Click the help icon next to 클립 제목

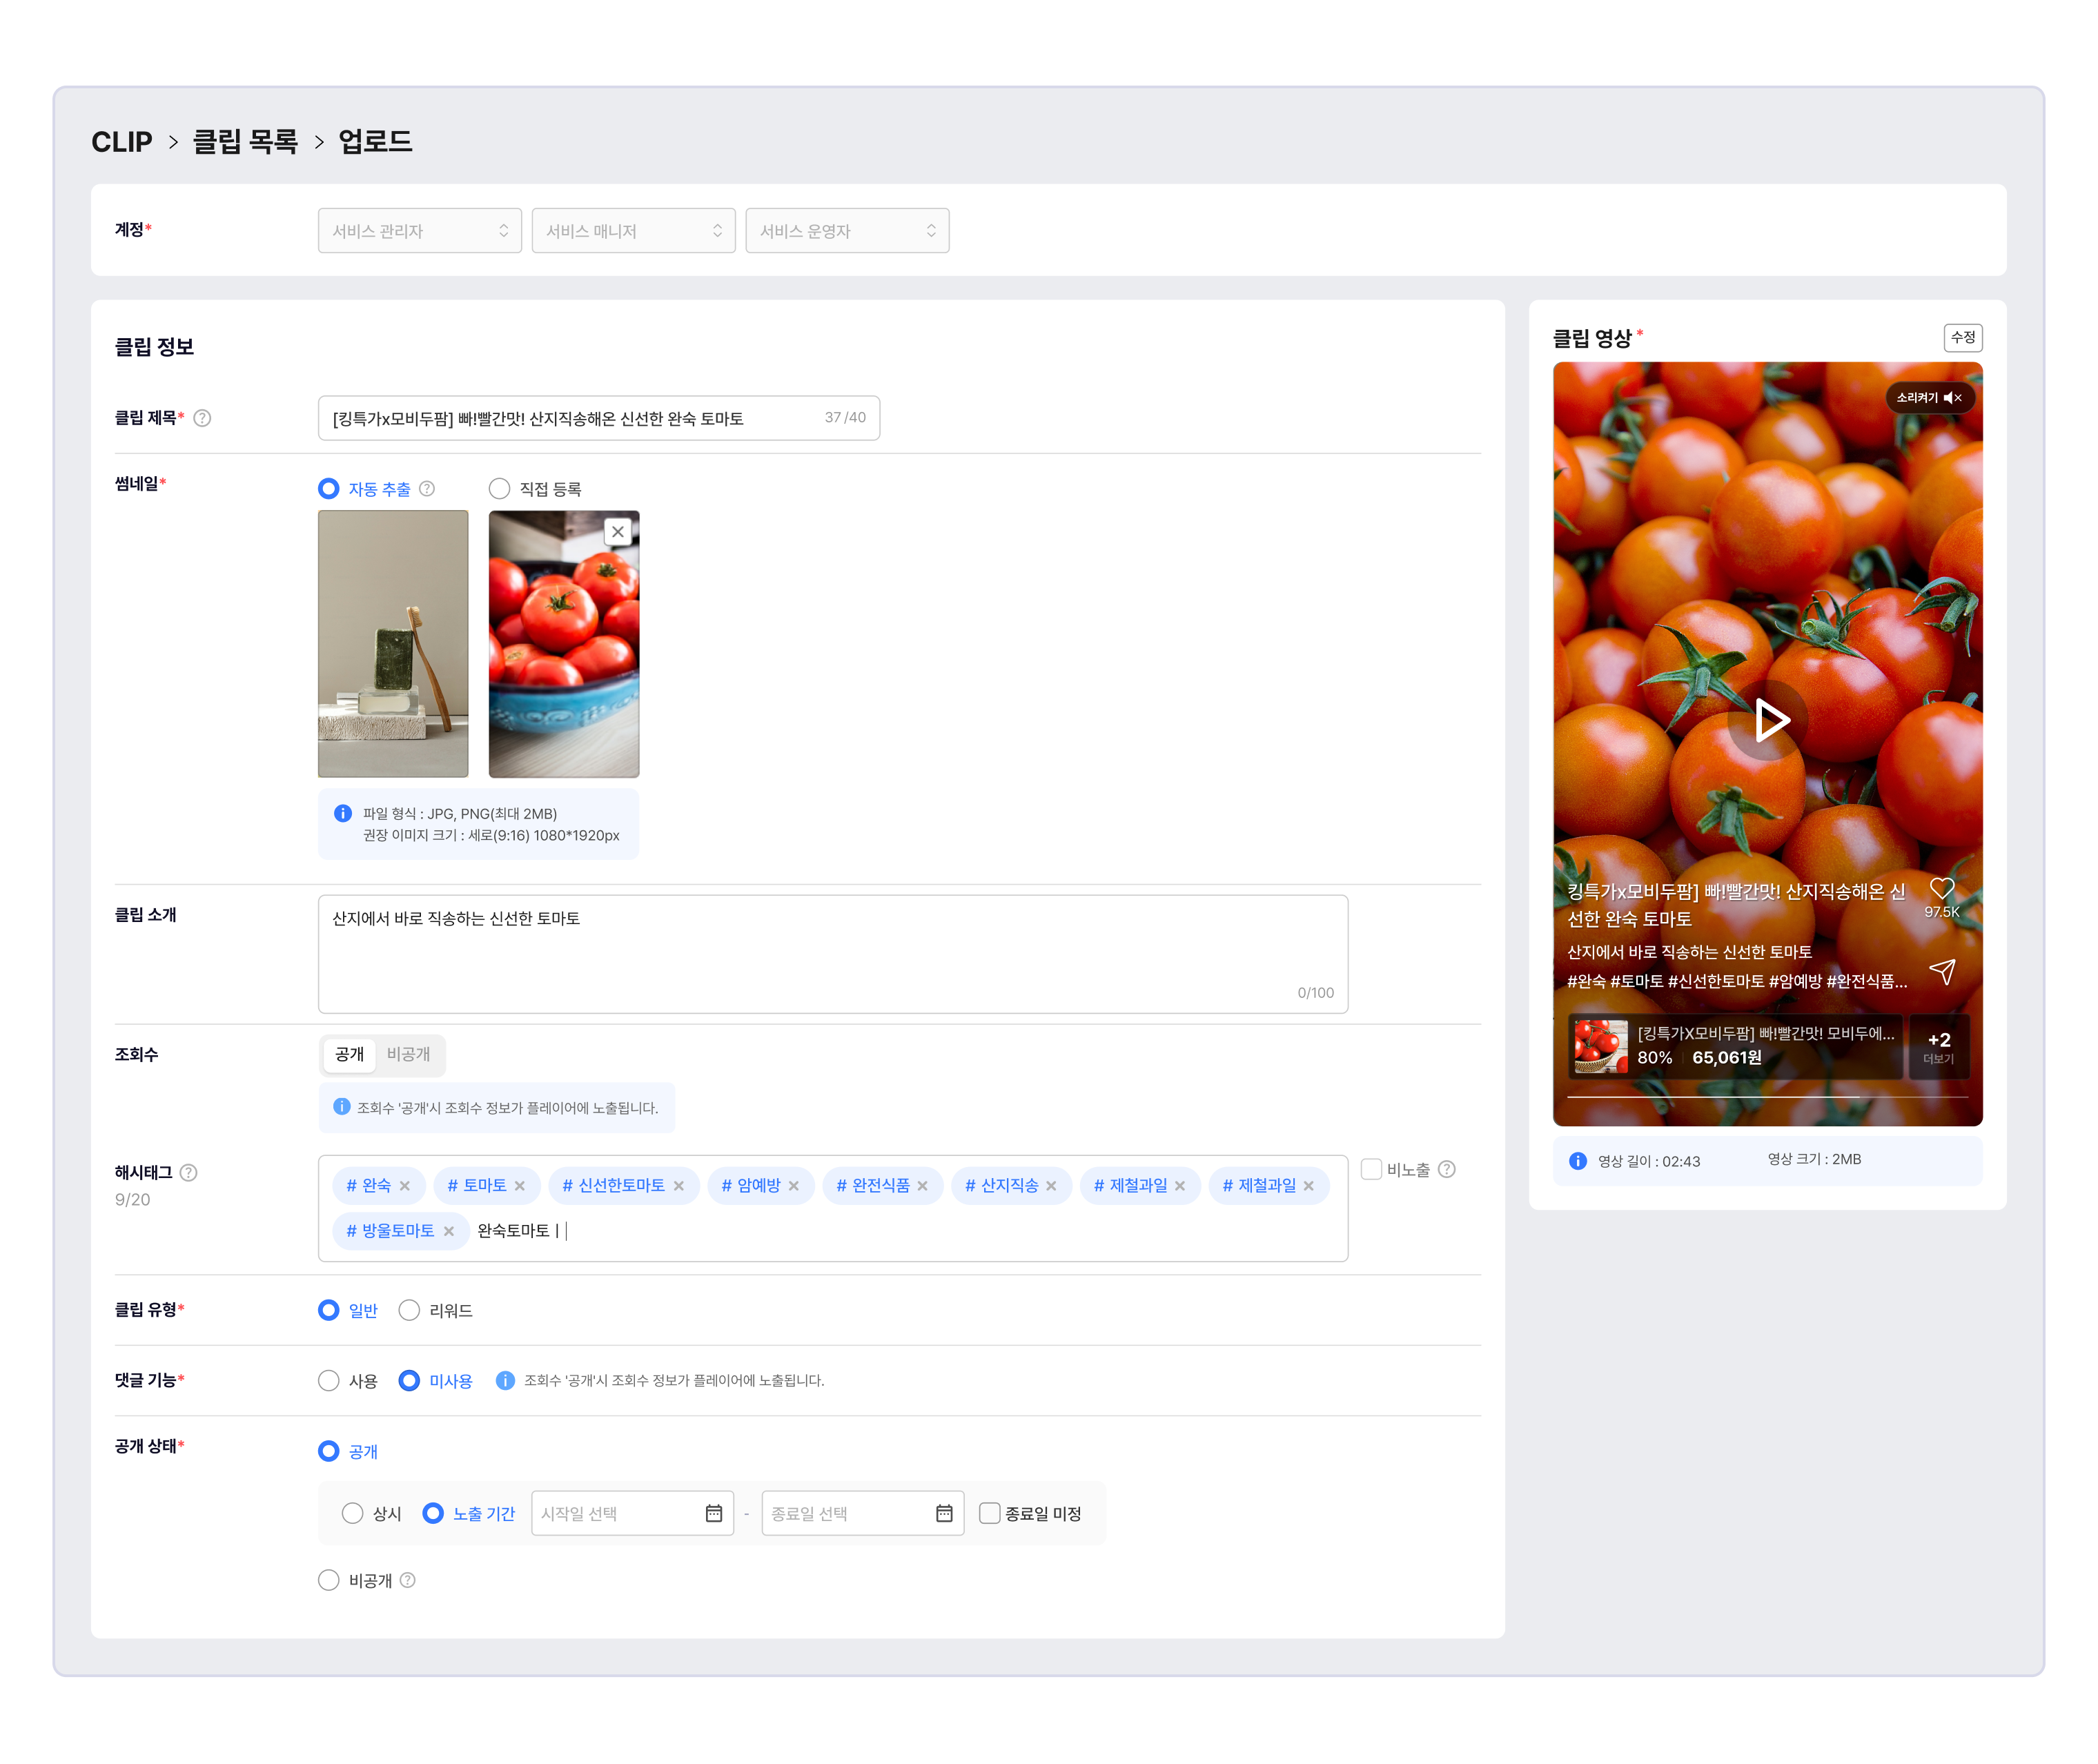(x=202, y=418)
